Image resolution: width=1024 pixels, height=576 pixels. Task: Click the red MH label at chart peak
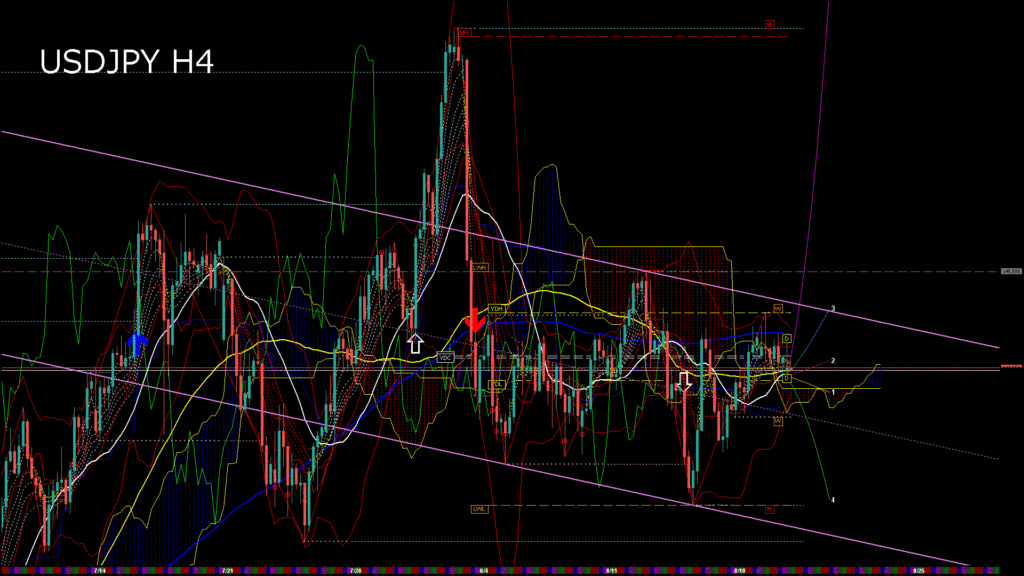463,32
